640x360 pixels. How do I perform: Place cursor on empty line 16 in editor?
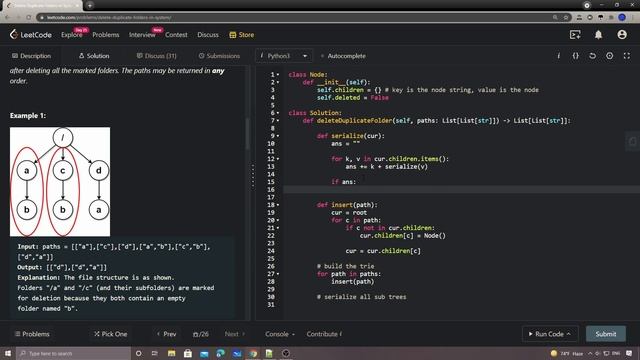[461, 190]
